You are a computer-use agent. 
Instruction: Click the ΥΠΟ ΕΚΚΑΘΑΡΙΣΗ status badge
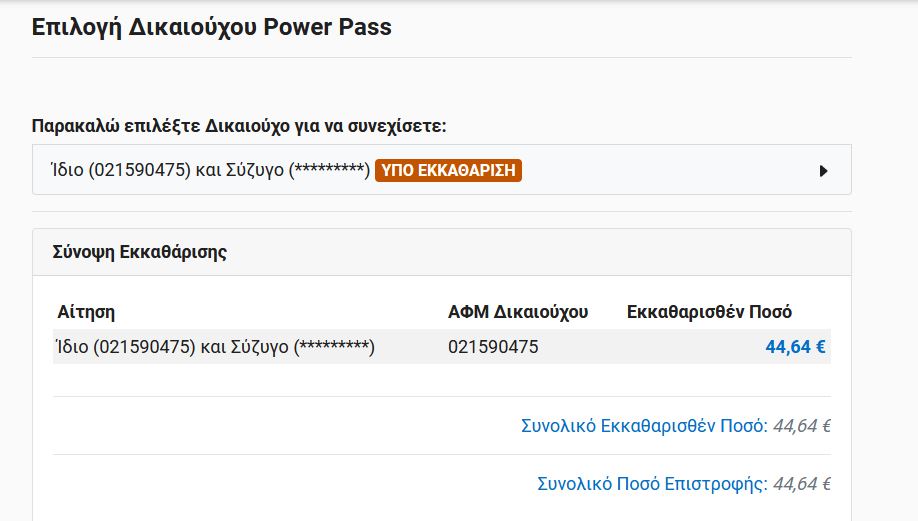click(448, 170)
